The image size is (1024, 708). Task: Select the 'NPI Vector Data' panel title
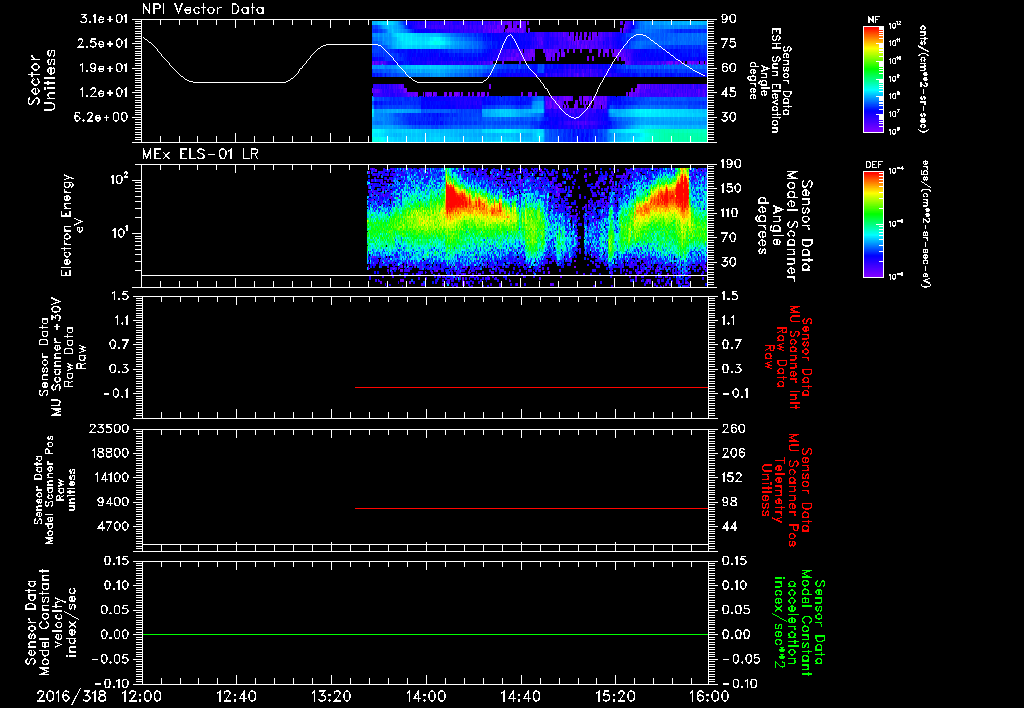[x=203, y=9]
